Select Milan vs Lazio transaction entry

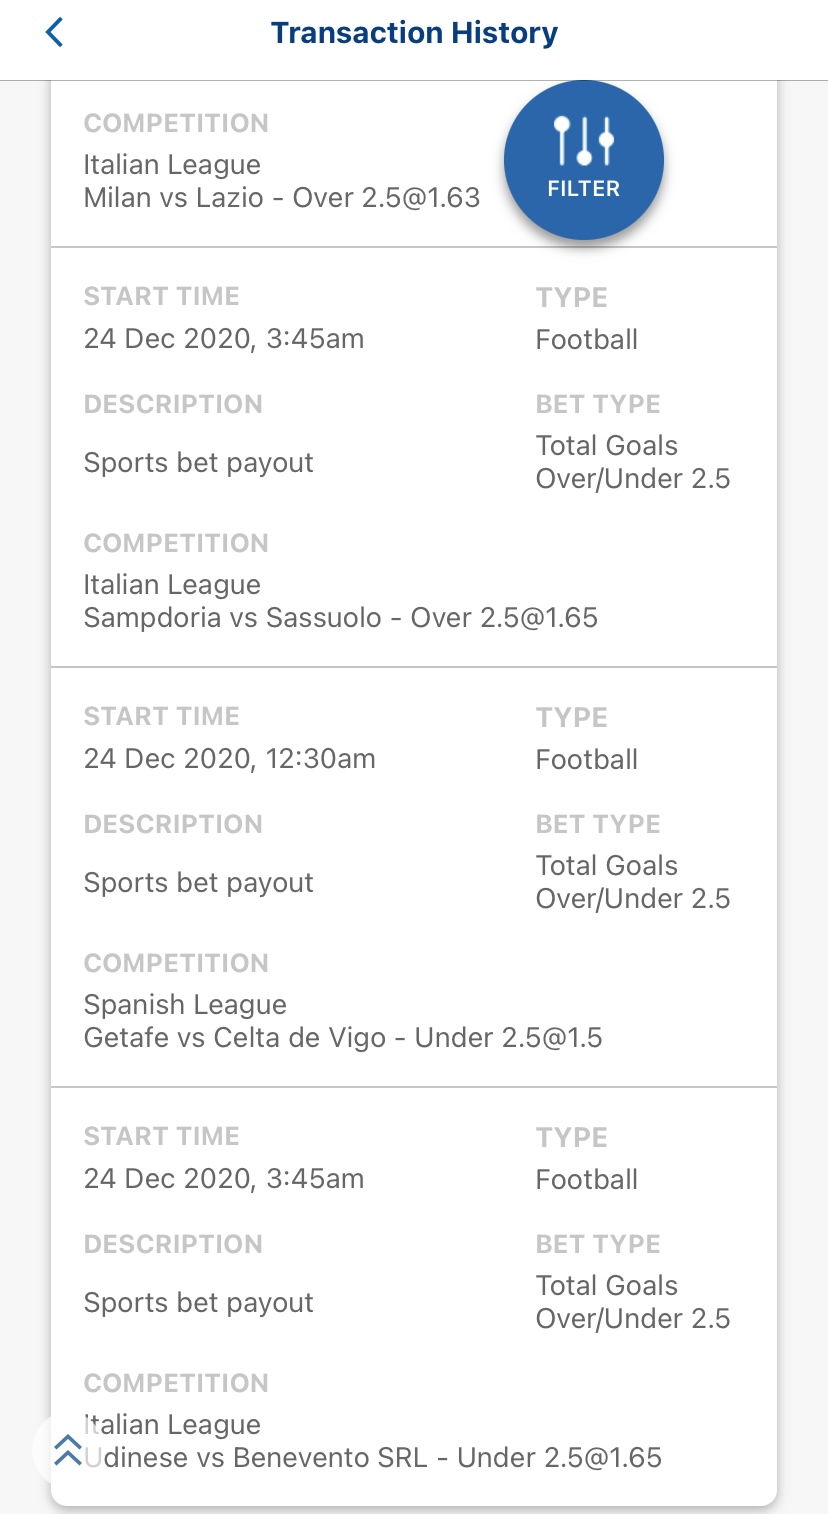(282, 197)
